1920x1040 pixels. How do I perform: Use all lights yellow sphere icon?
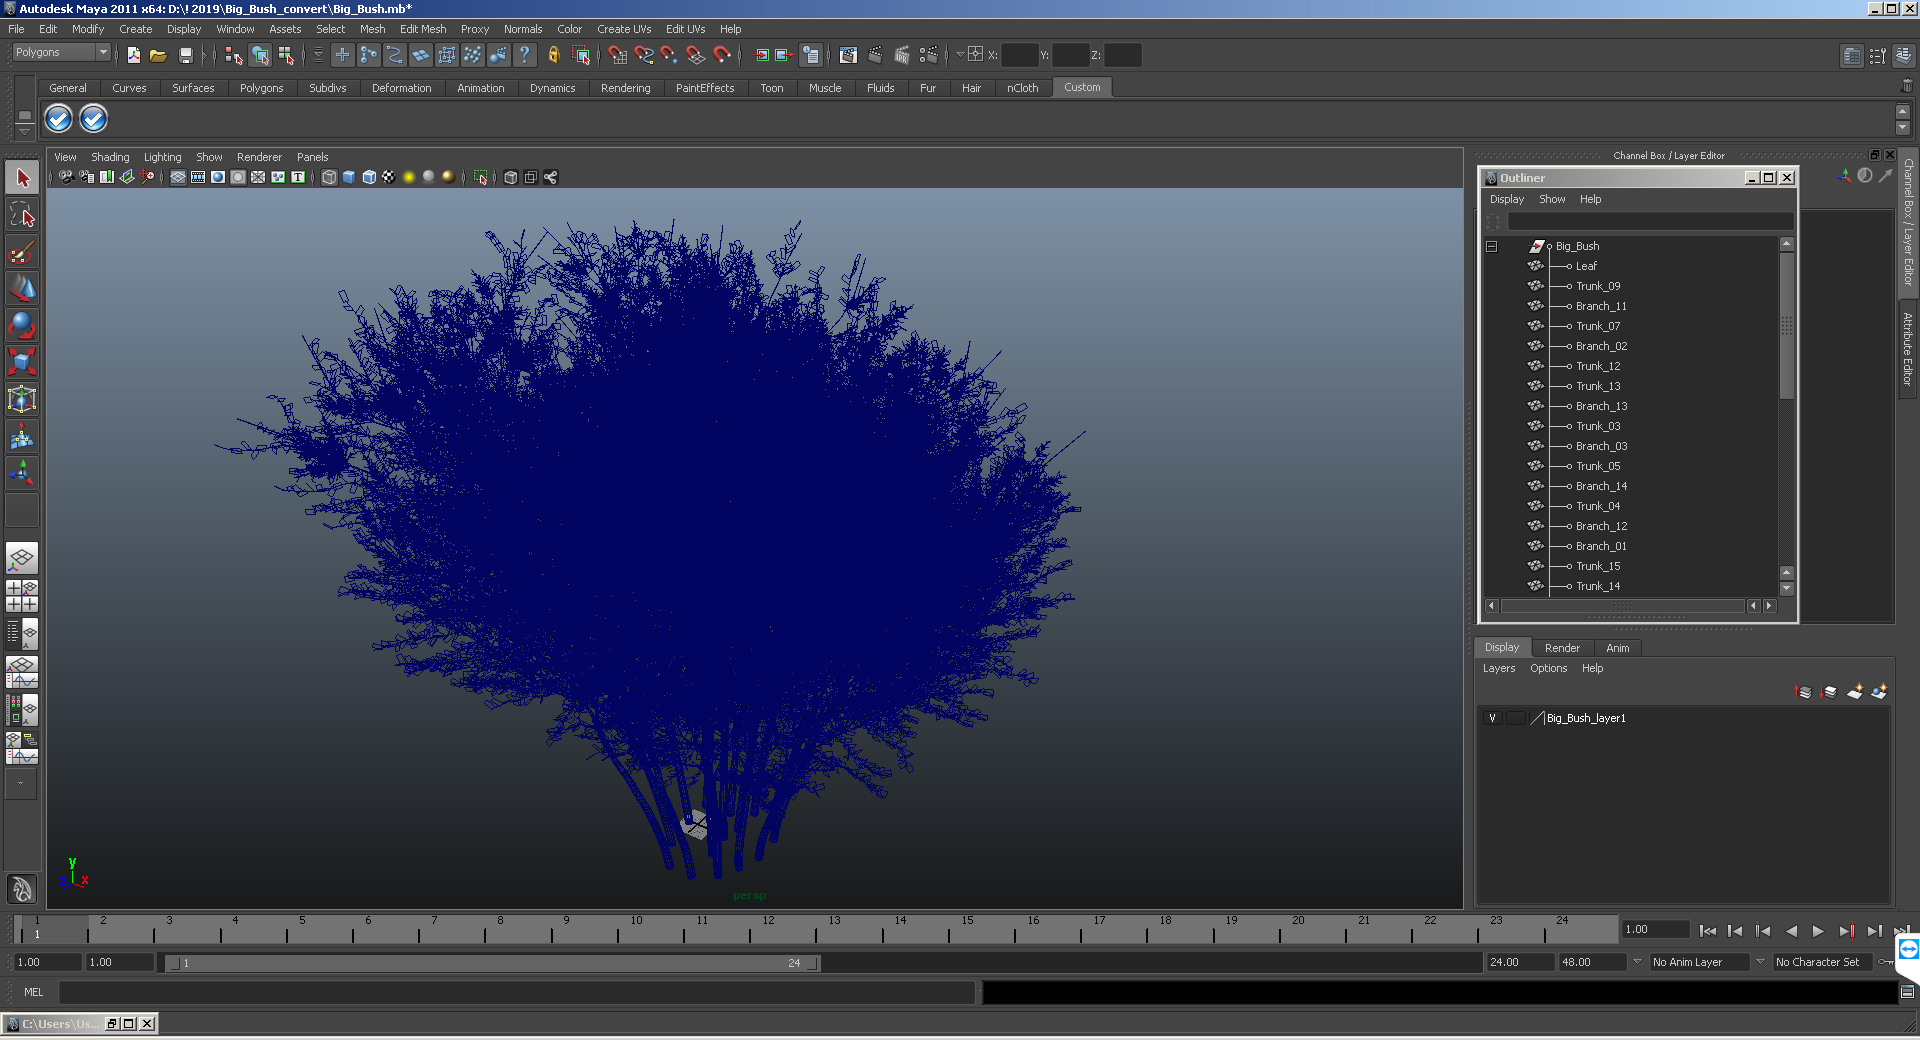pos(409,177)
